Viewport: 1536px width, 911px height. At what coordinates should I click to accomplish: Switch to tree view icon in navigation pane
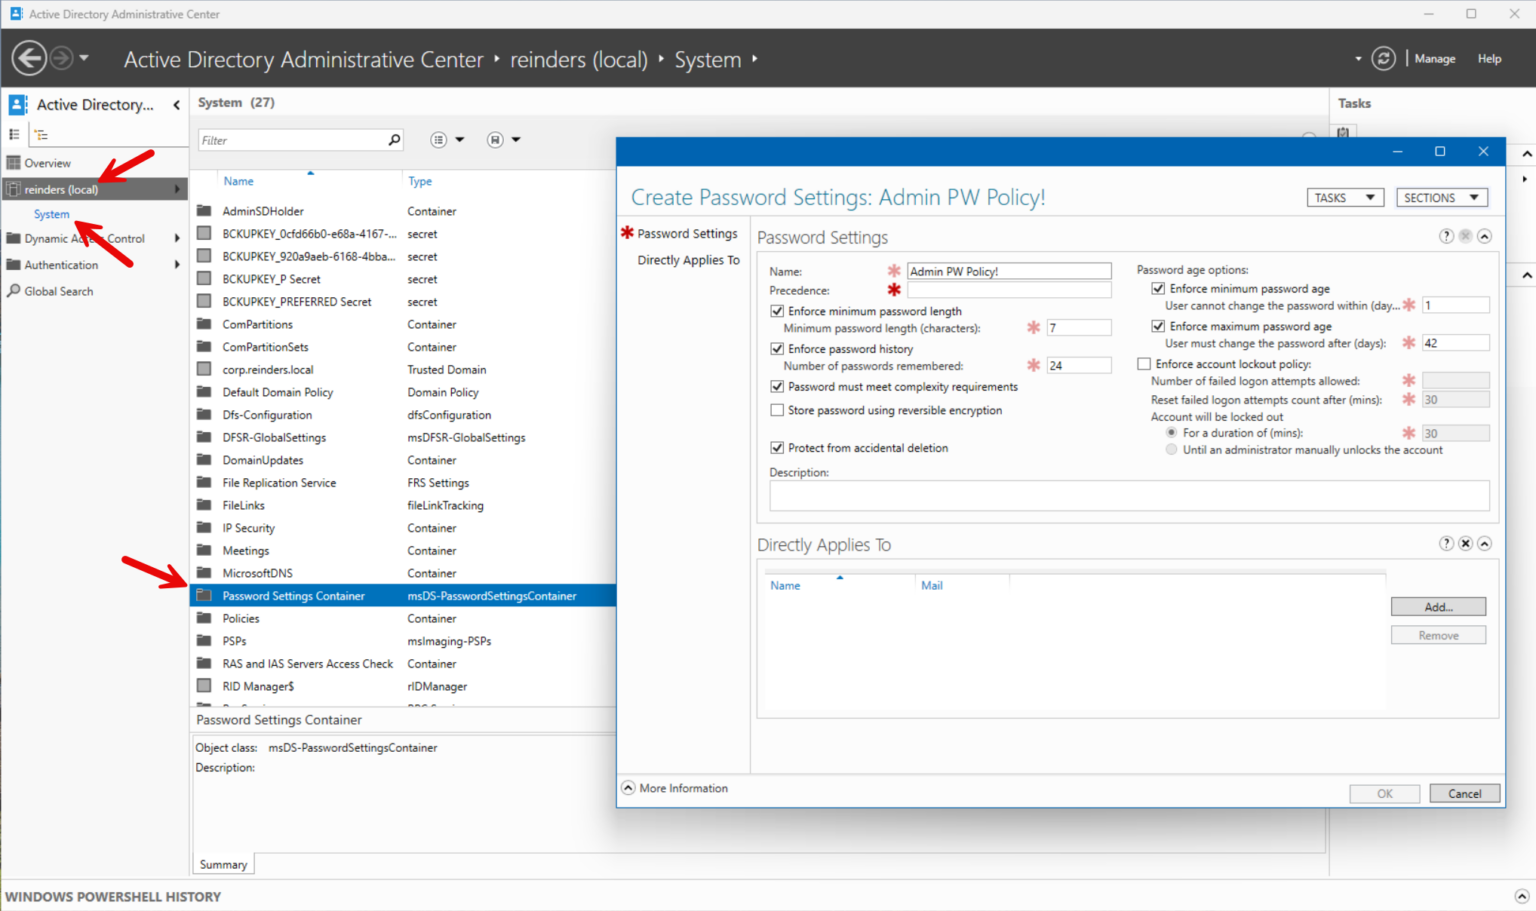click(41, 134)
